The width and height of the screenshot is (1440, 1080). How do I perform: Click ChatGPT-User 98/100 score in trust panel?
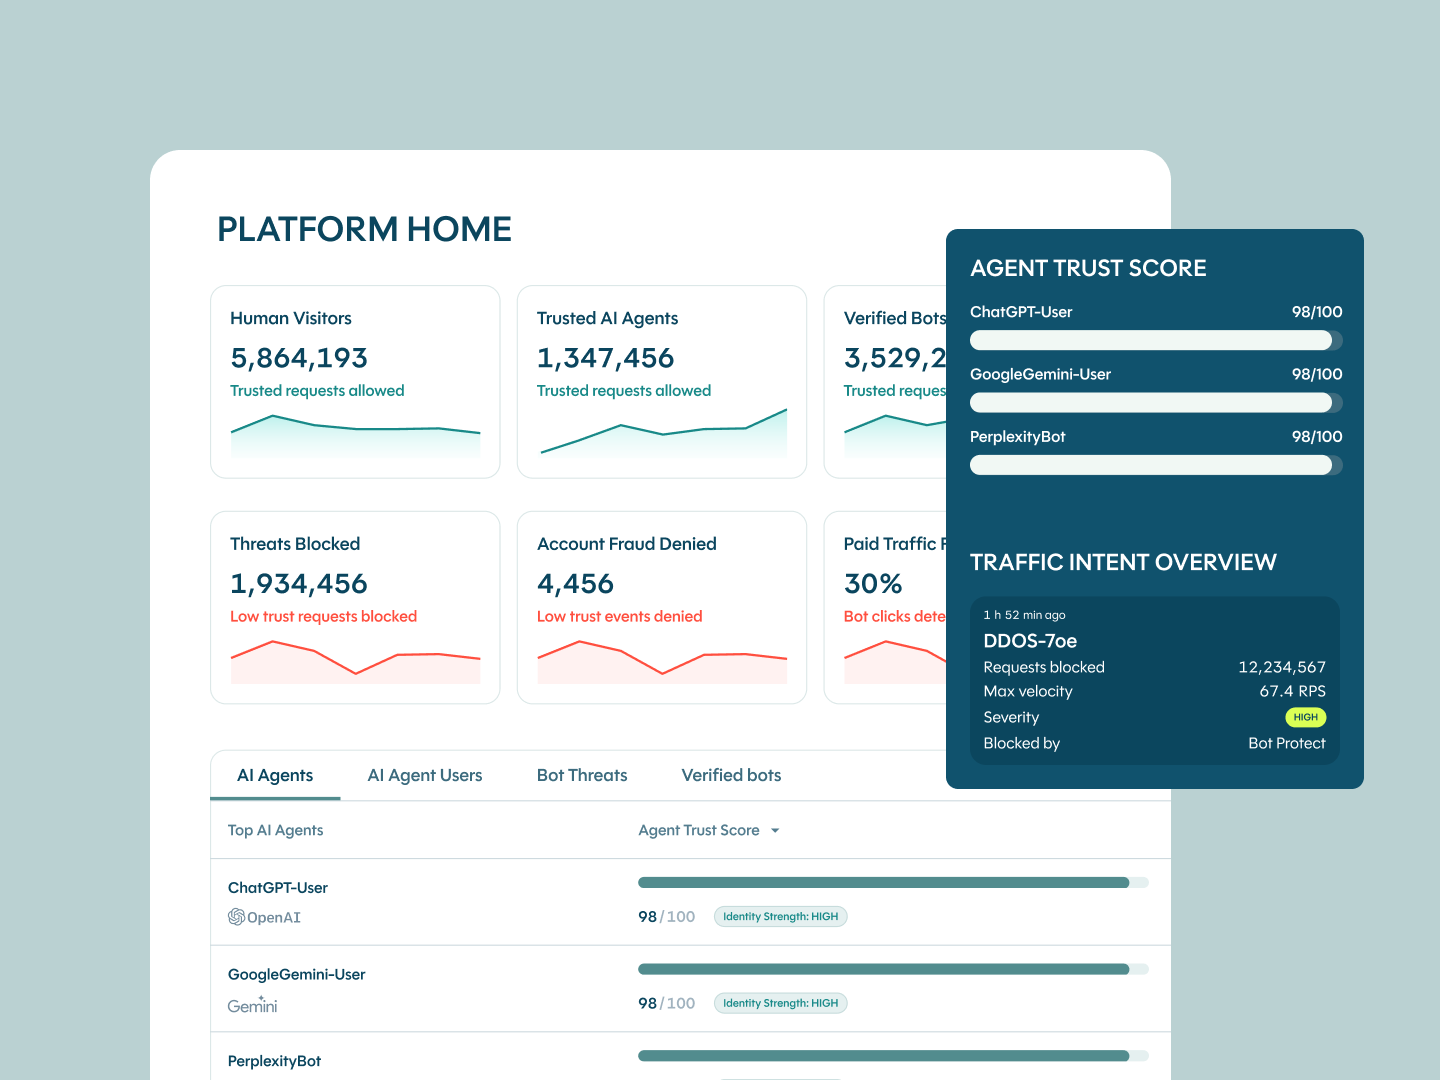click(1317, 312)
